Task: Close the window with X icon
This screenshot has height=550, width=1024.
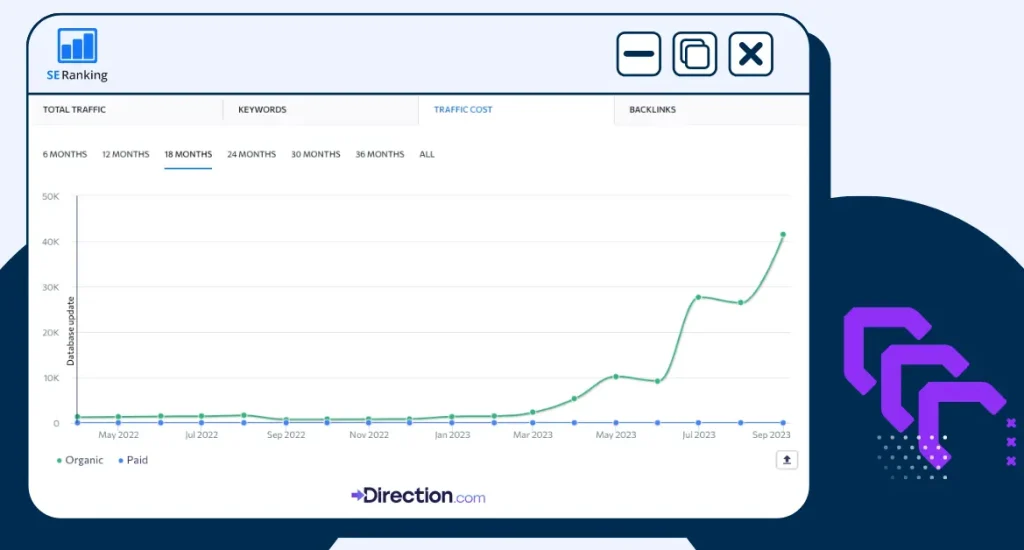Action: (x=750, y=54)
